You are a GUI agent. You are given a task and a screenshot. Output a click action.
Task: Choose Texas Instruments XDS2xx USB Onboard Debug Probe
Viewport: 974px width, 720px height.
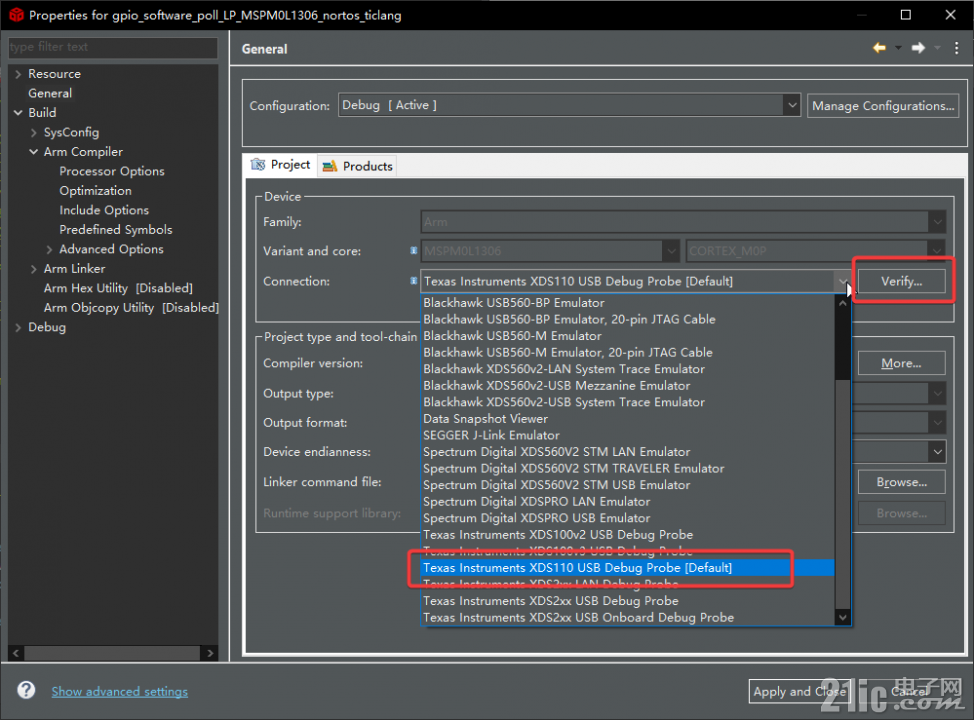(627, 617)
